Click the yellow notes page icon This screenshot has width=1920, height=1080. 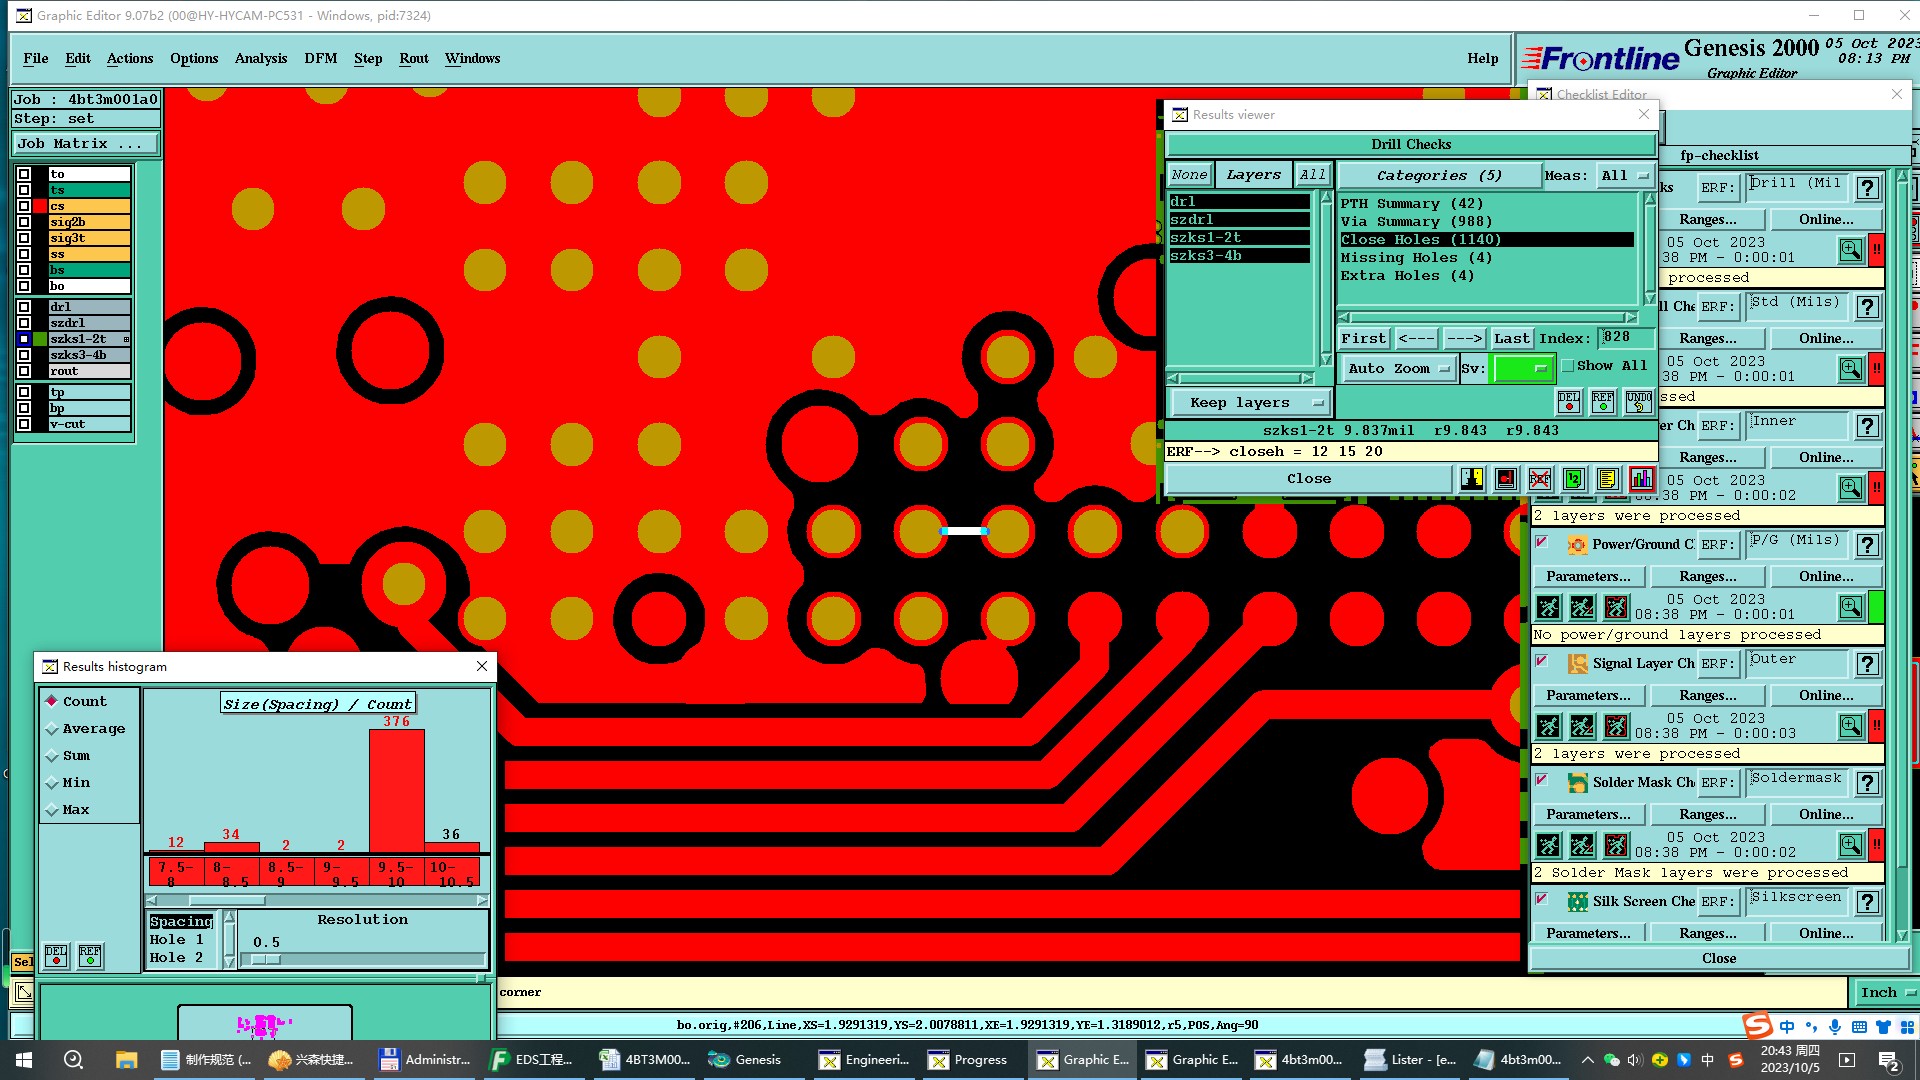pyautogui.click(x=1607, y=479)
